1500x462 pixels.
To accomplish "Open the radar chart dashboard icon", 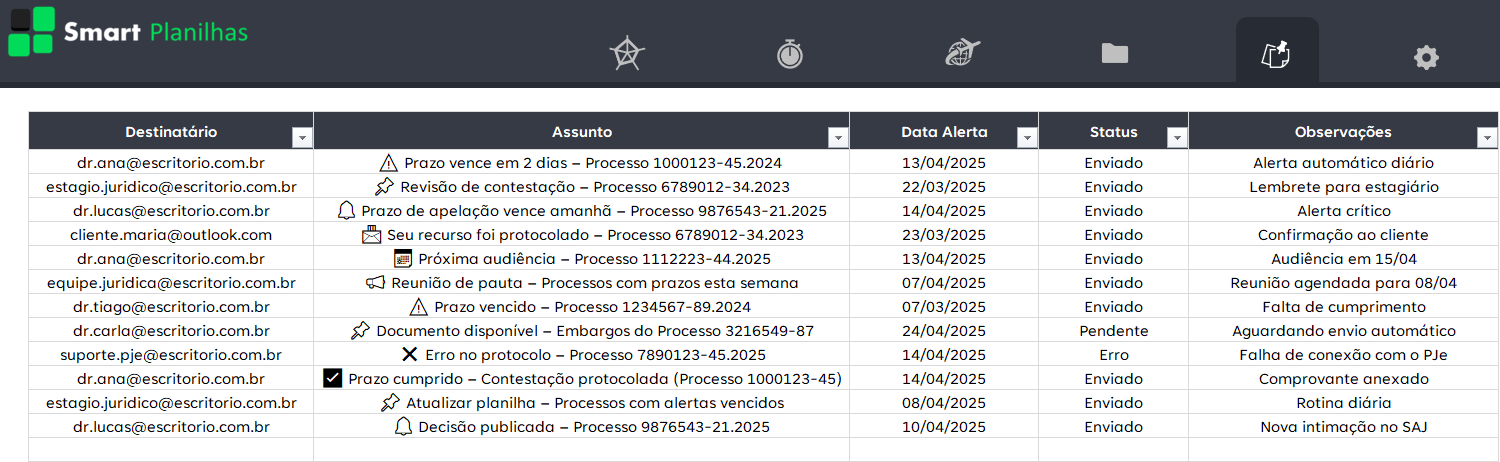I will tap(627, 53).
